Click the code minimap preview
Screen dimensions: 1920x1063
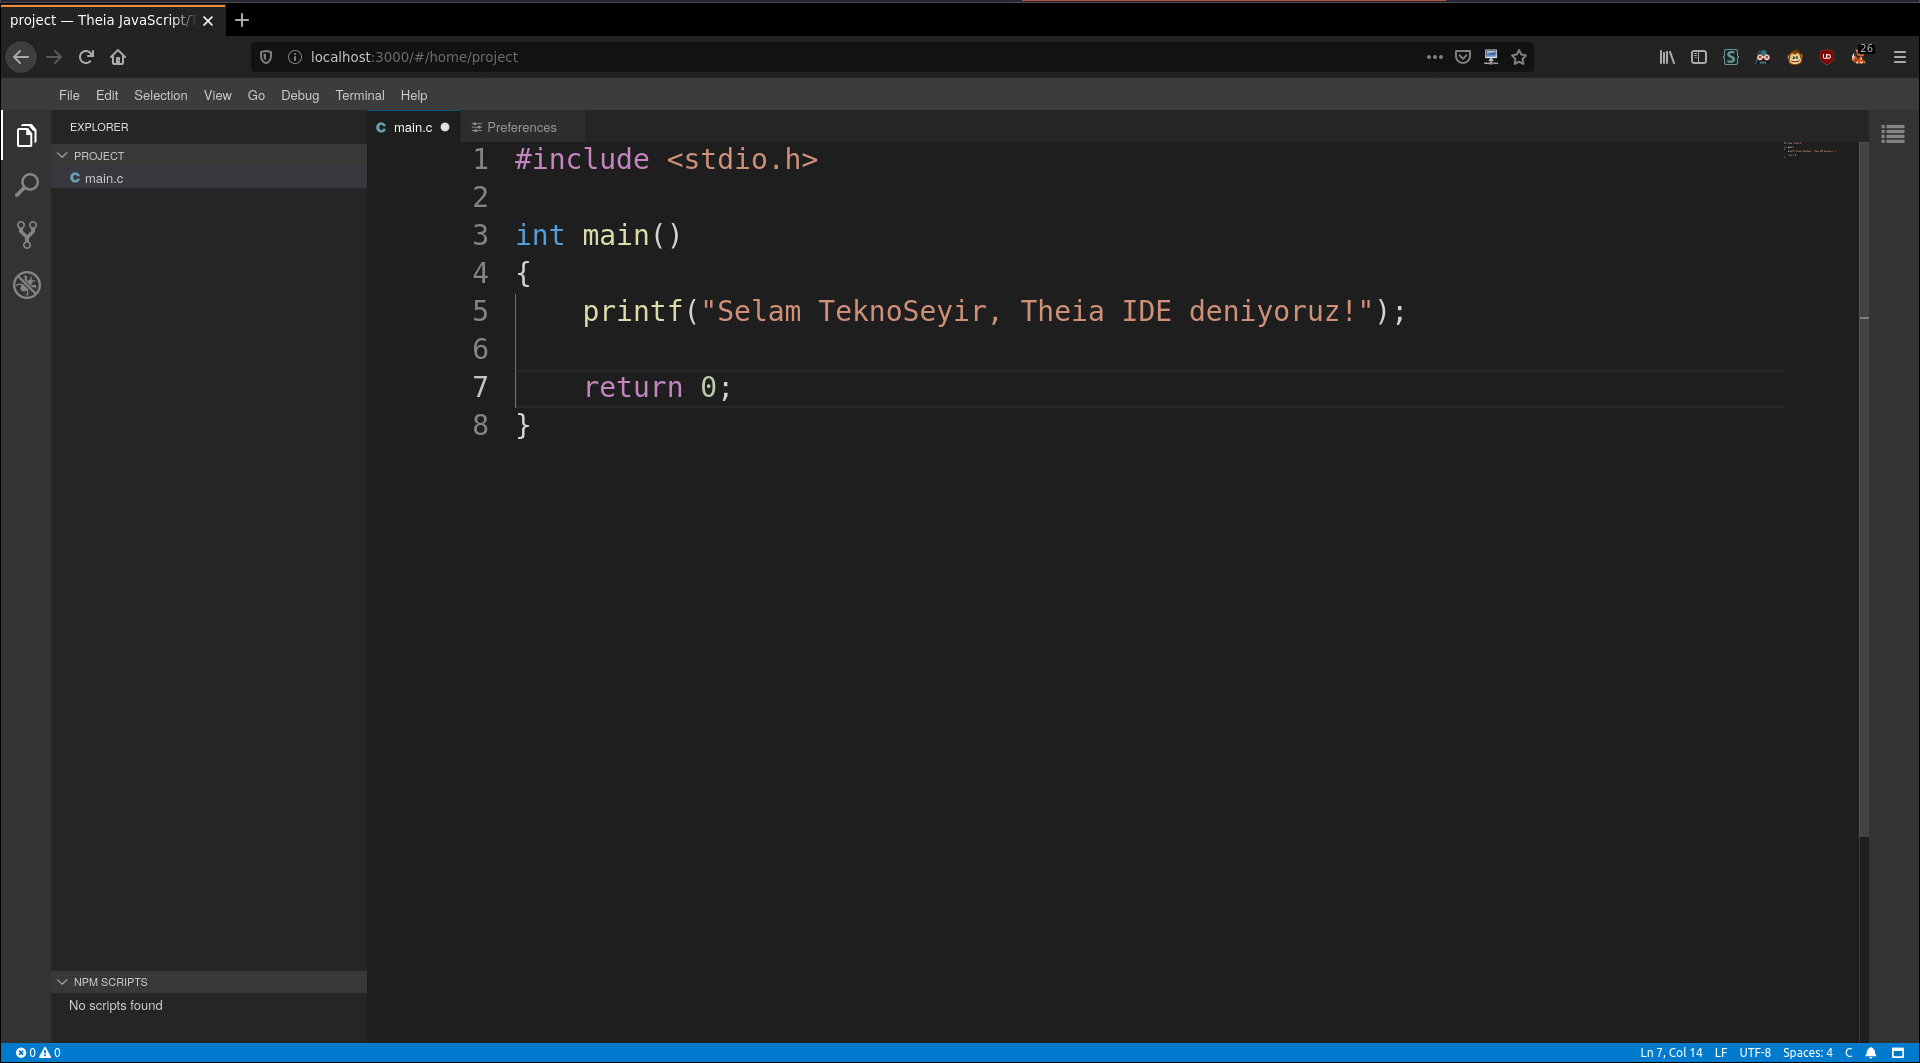click(x=1810, y=150)
